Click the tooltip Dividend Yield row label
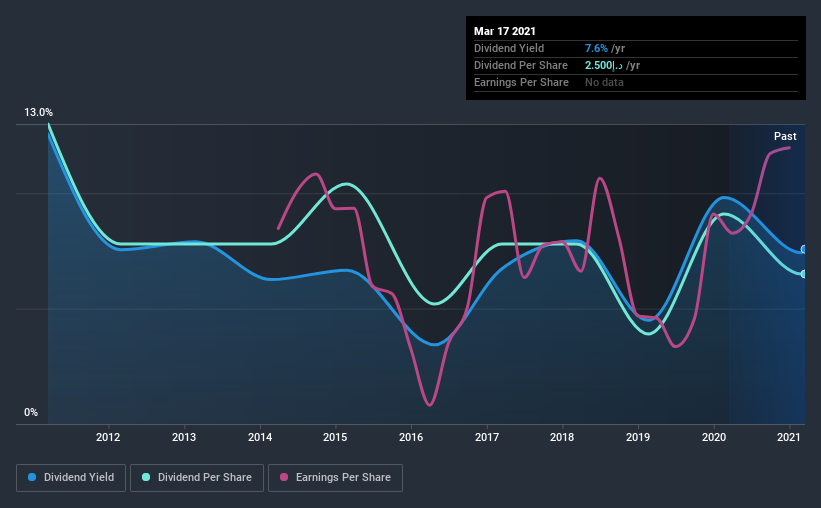The height and width of the screenshot is (508, 821). coord(509,48)
